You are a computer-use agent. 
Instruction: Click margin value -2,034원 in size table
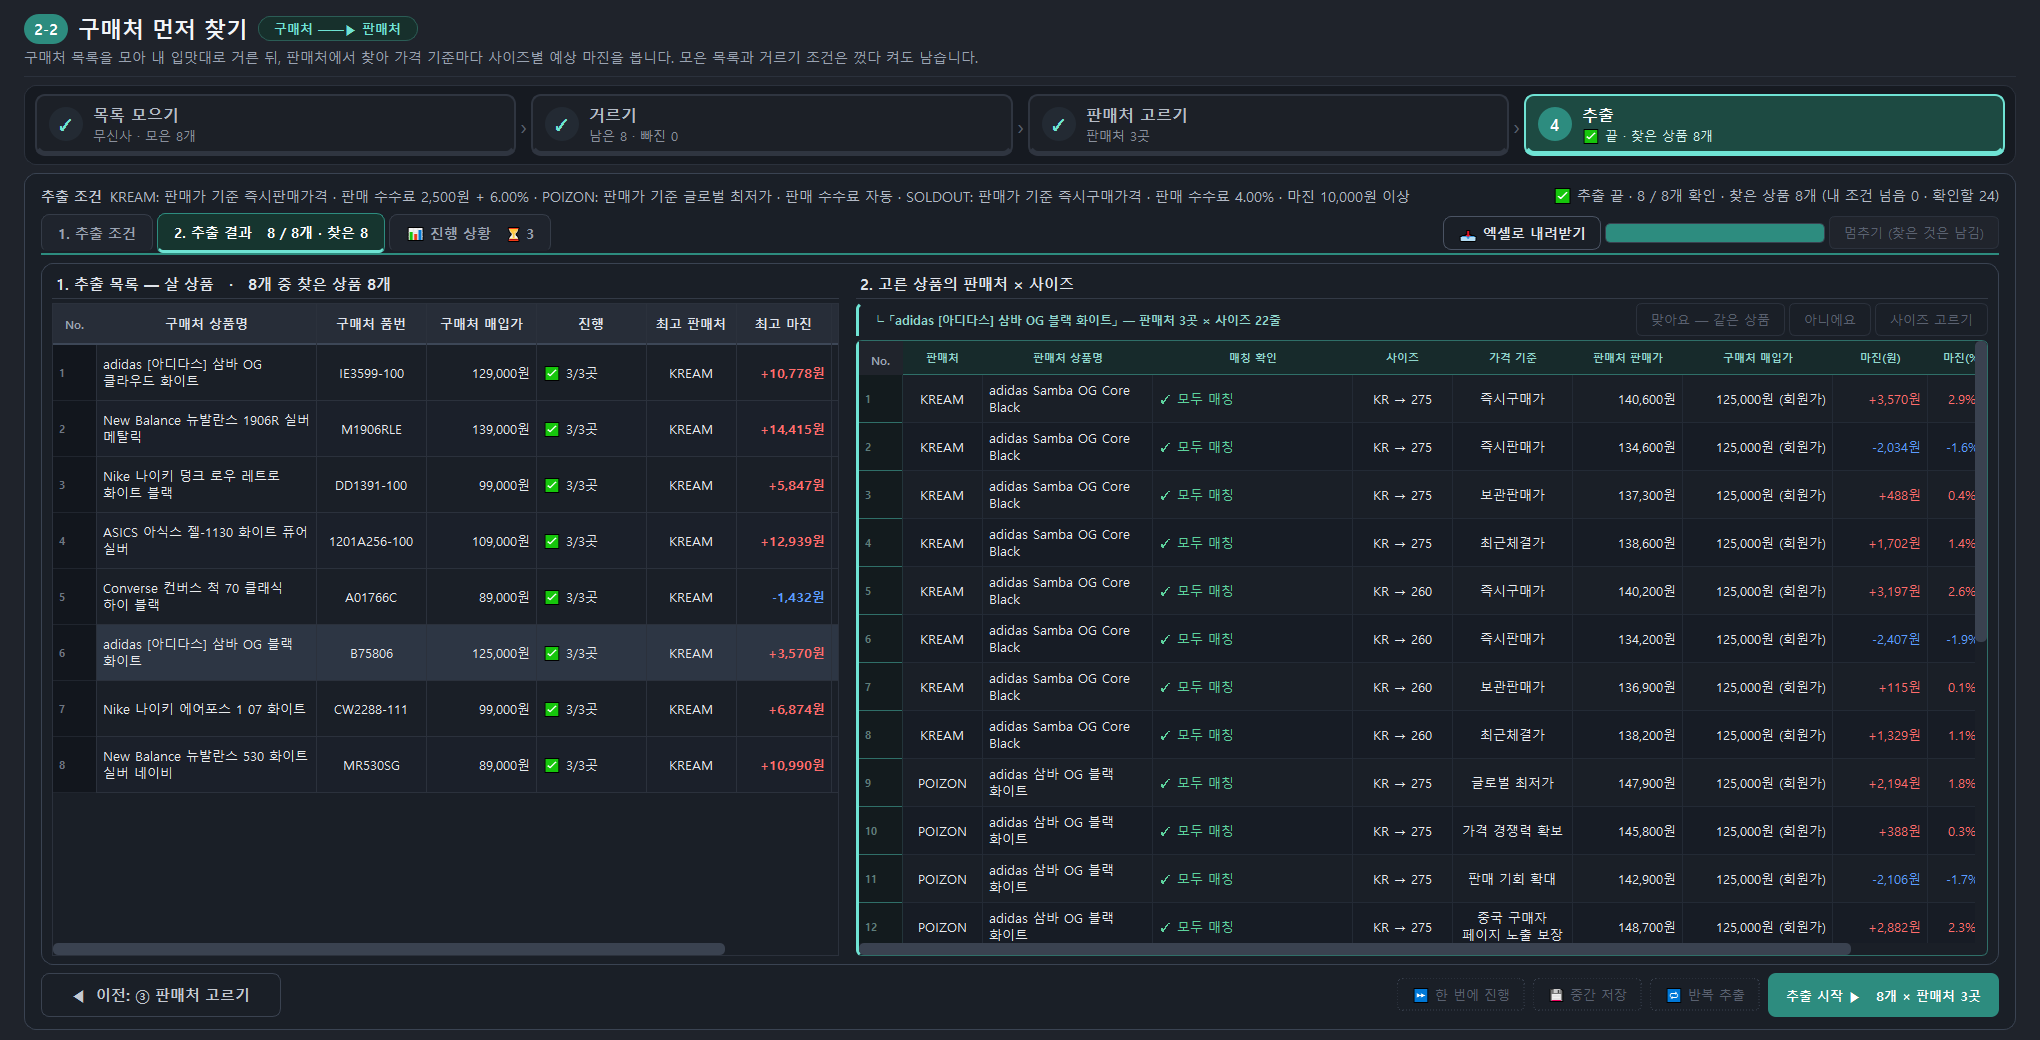click(1896, 447)
